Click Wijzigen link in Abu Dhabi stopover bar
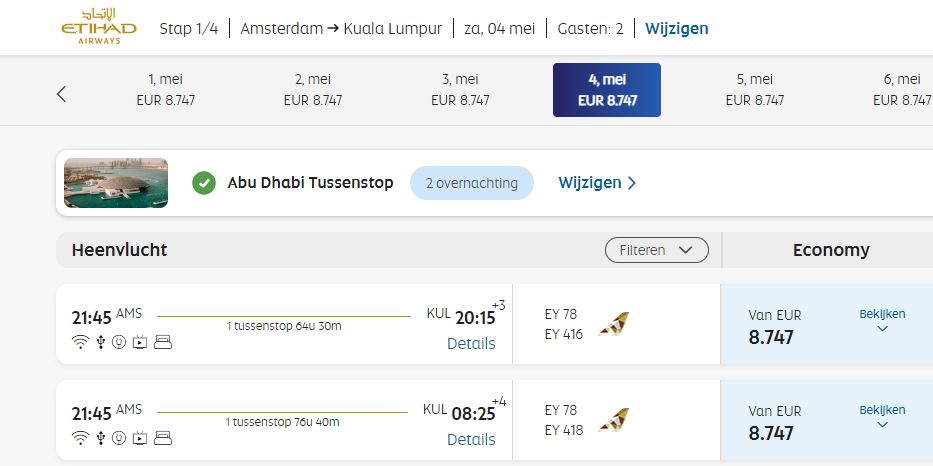Screen dimensions: 933x466 pyautogui.click(x=597, y=183)
